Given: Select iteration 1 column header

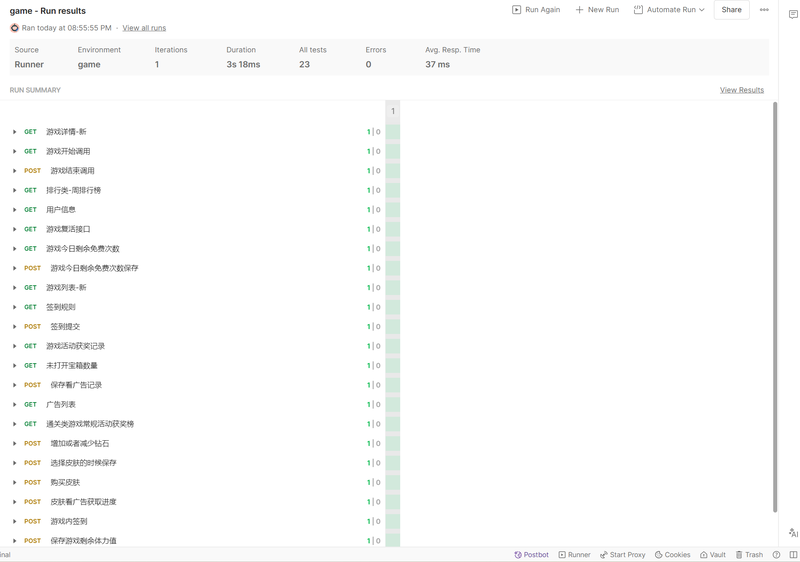Looking at the screenshot, I should [392, 111].
